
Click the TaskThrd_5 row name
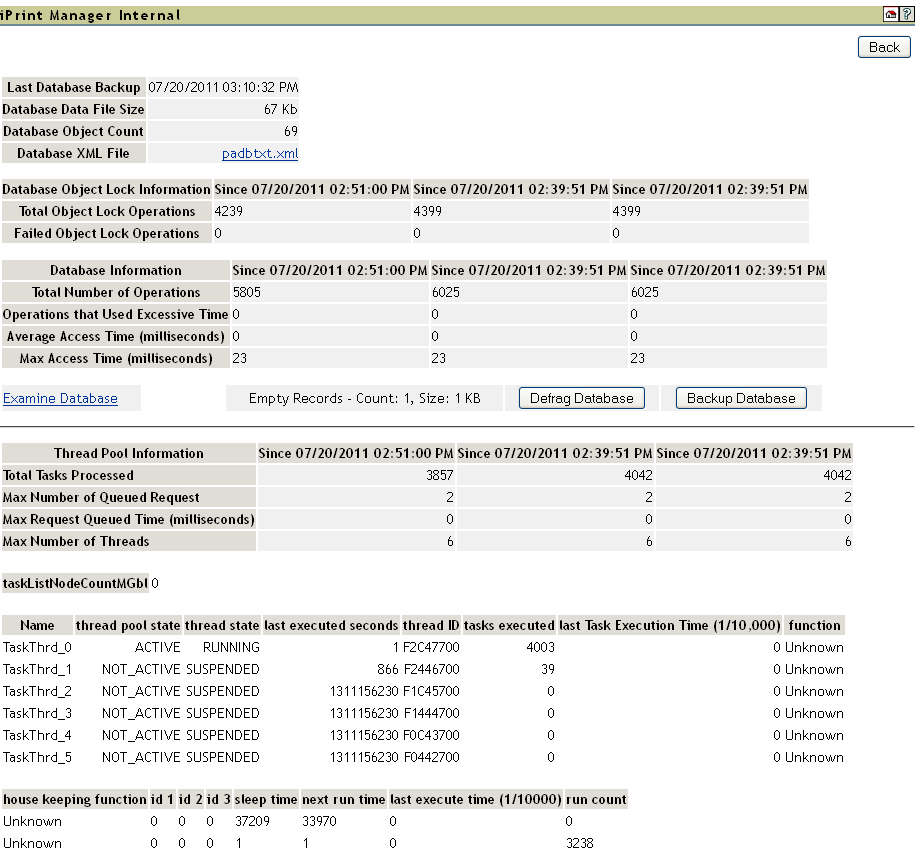[x=37, y=757]
